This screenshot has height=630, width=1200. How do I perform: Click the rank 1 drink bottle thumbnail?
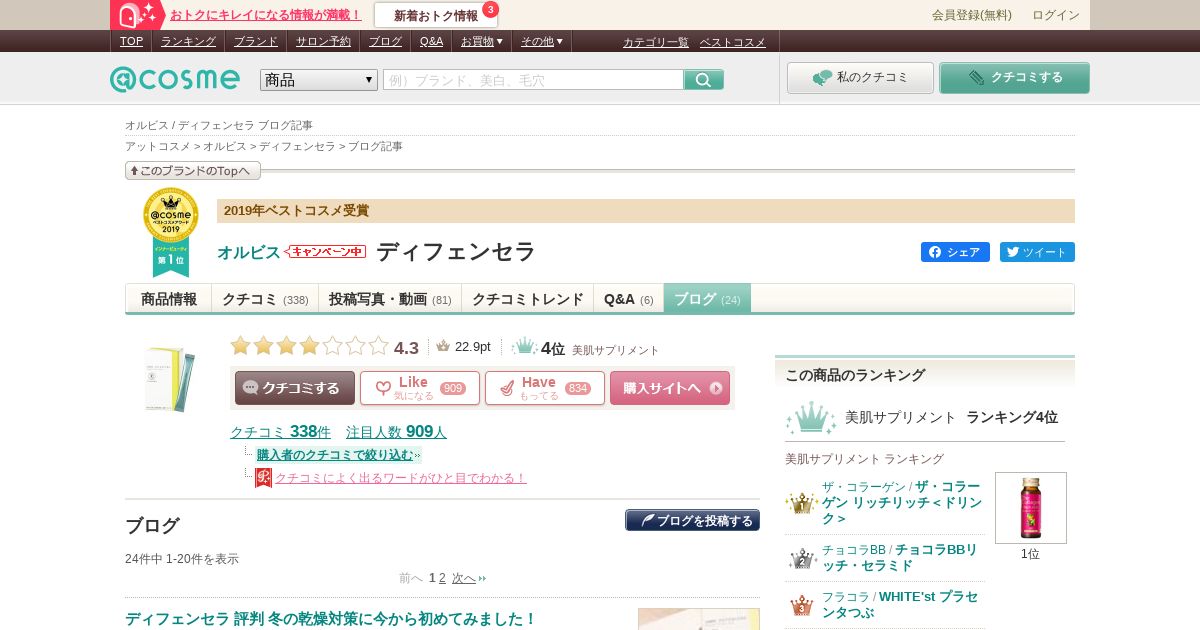coord(1031,508)
